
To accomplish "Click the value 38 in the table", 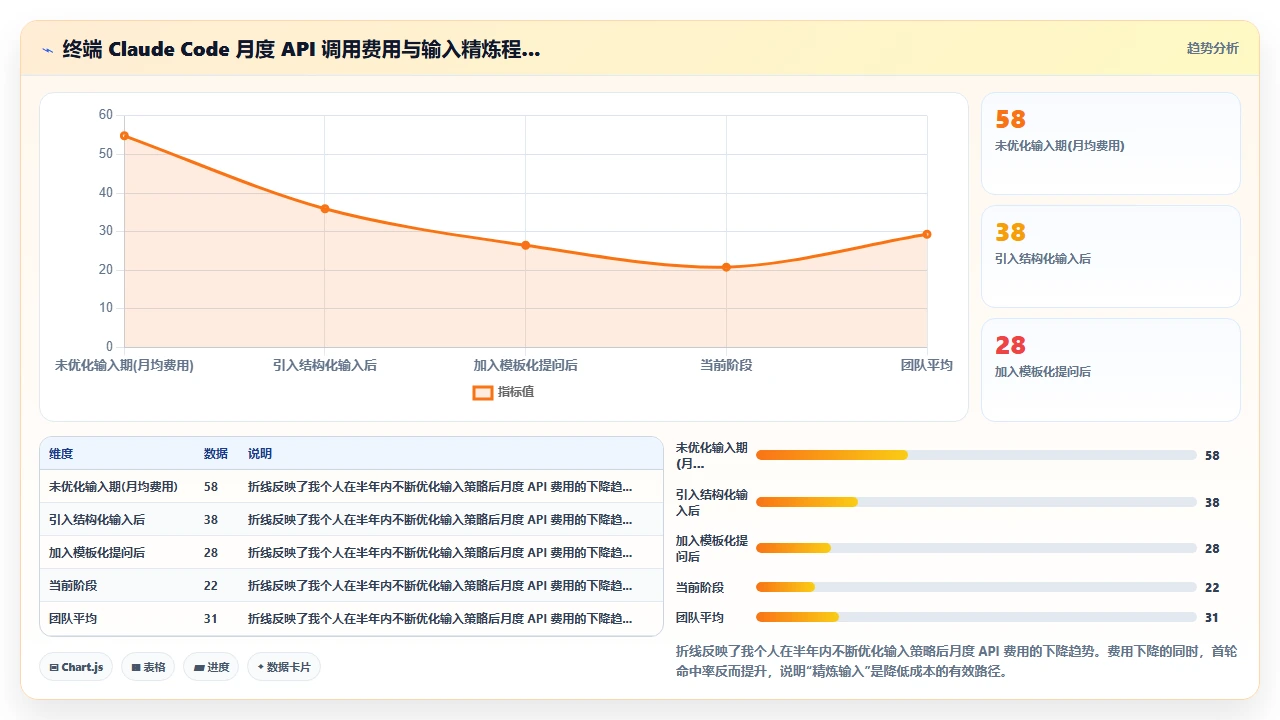I will (x=211, y=520).
